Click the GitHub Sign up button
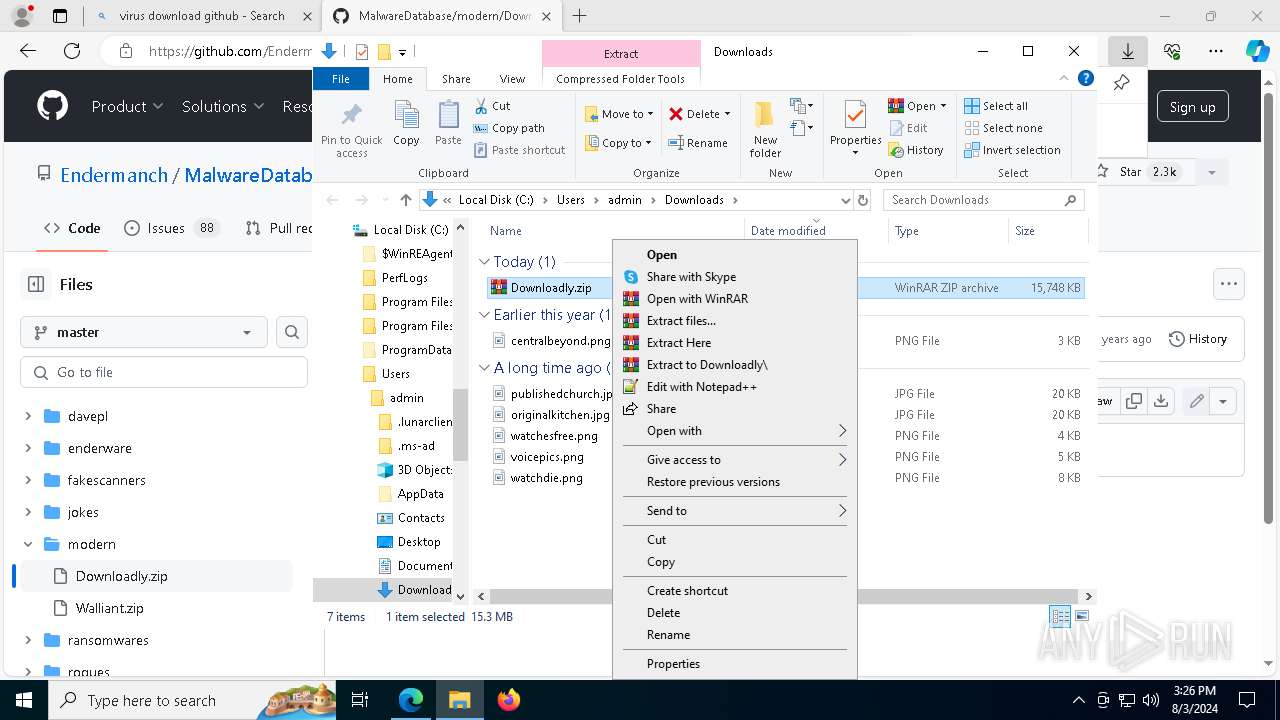Screen dimensions: 1280x720 point(1192,107)
